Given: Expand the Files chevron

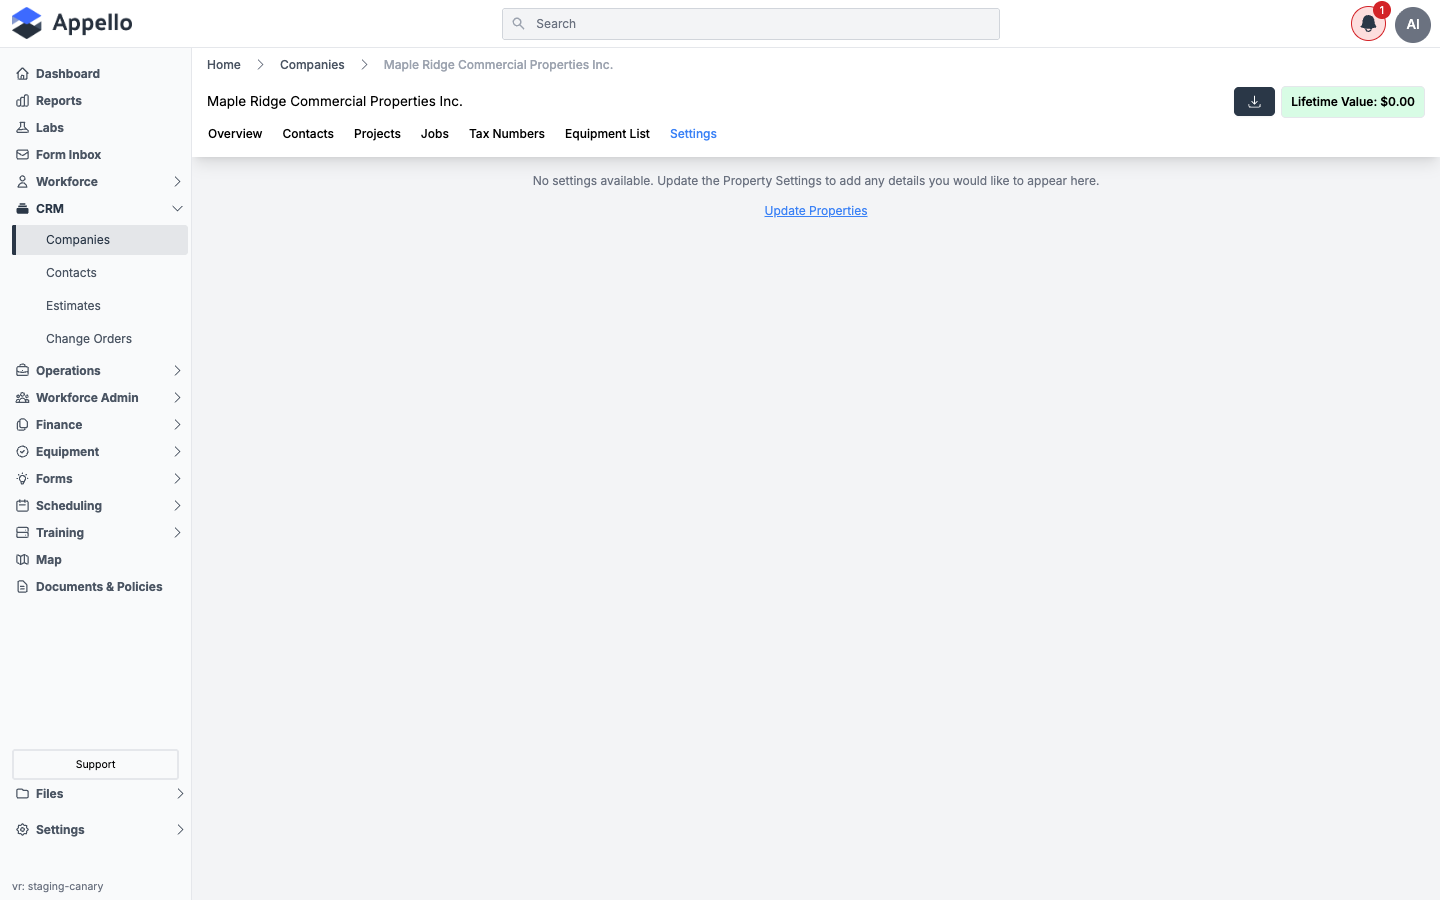Looking at the screenshot, I should 180,794.
